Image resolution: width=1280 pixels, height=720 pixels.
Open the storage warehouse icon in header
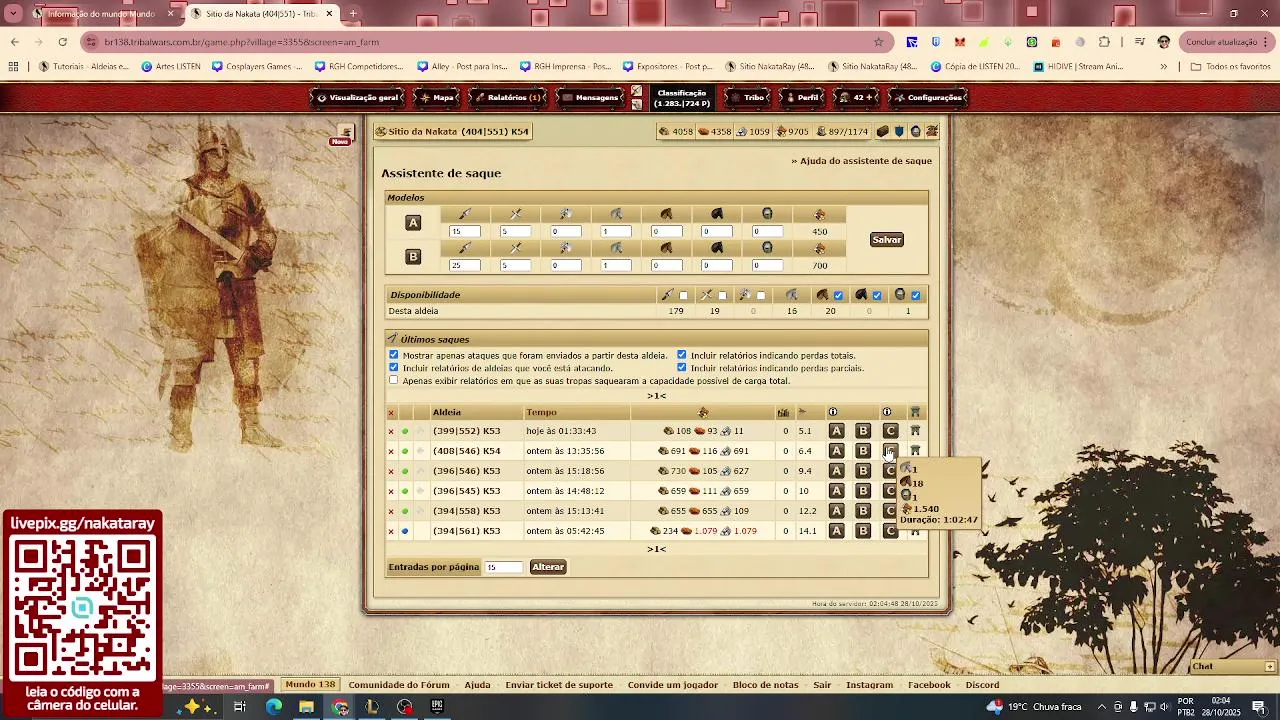(882, 132)
